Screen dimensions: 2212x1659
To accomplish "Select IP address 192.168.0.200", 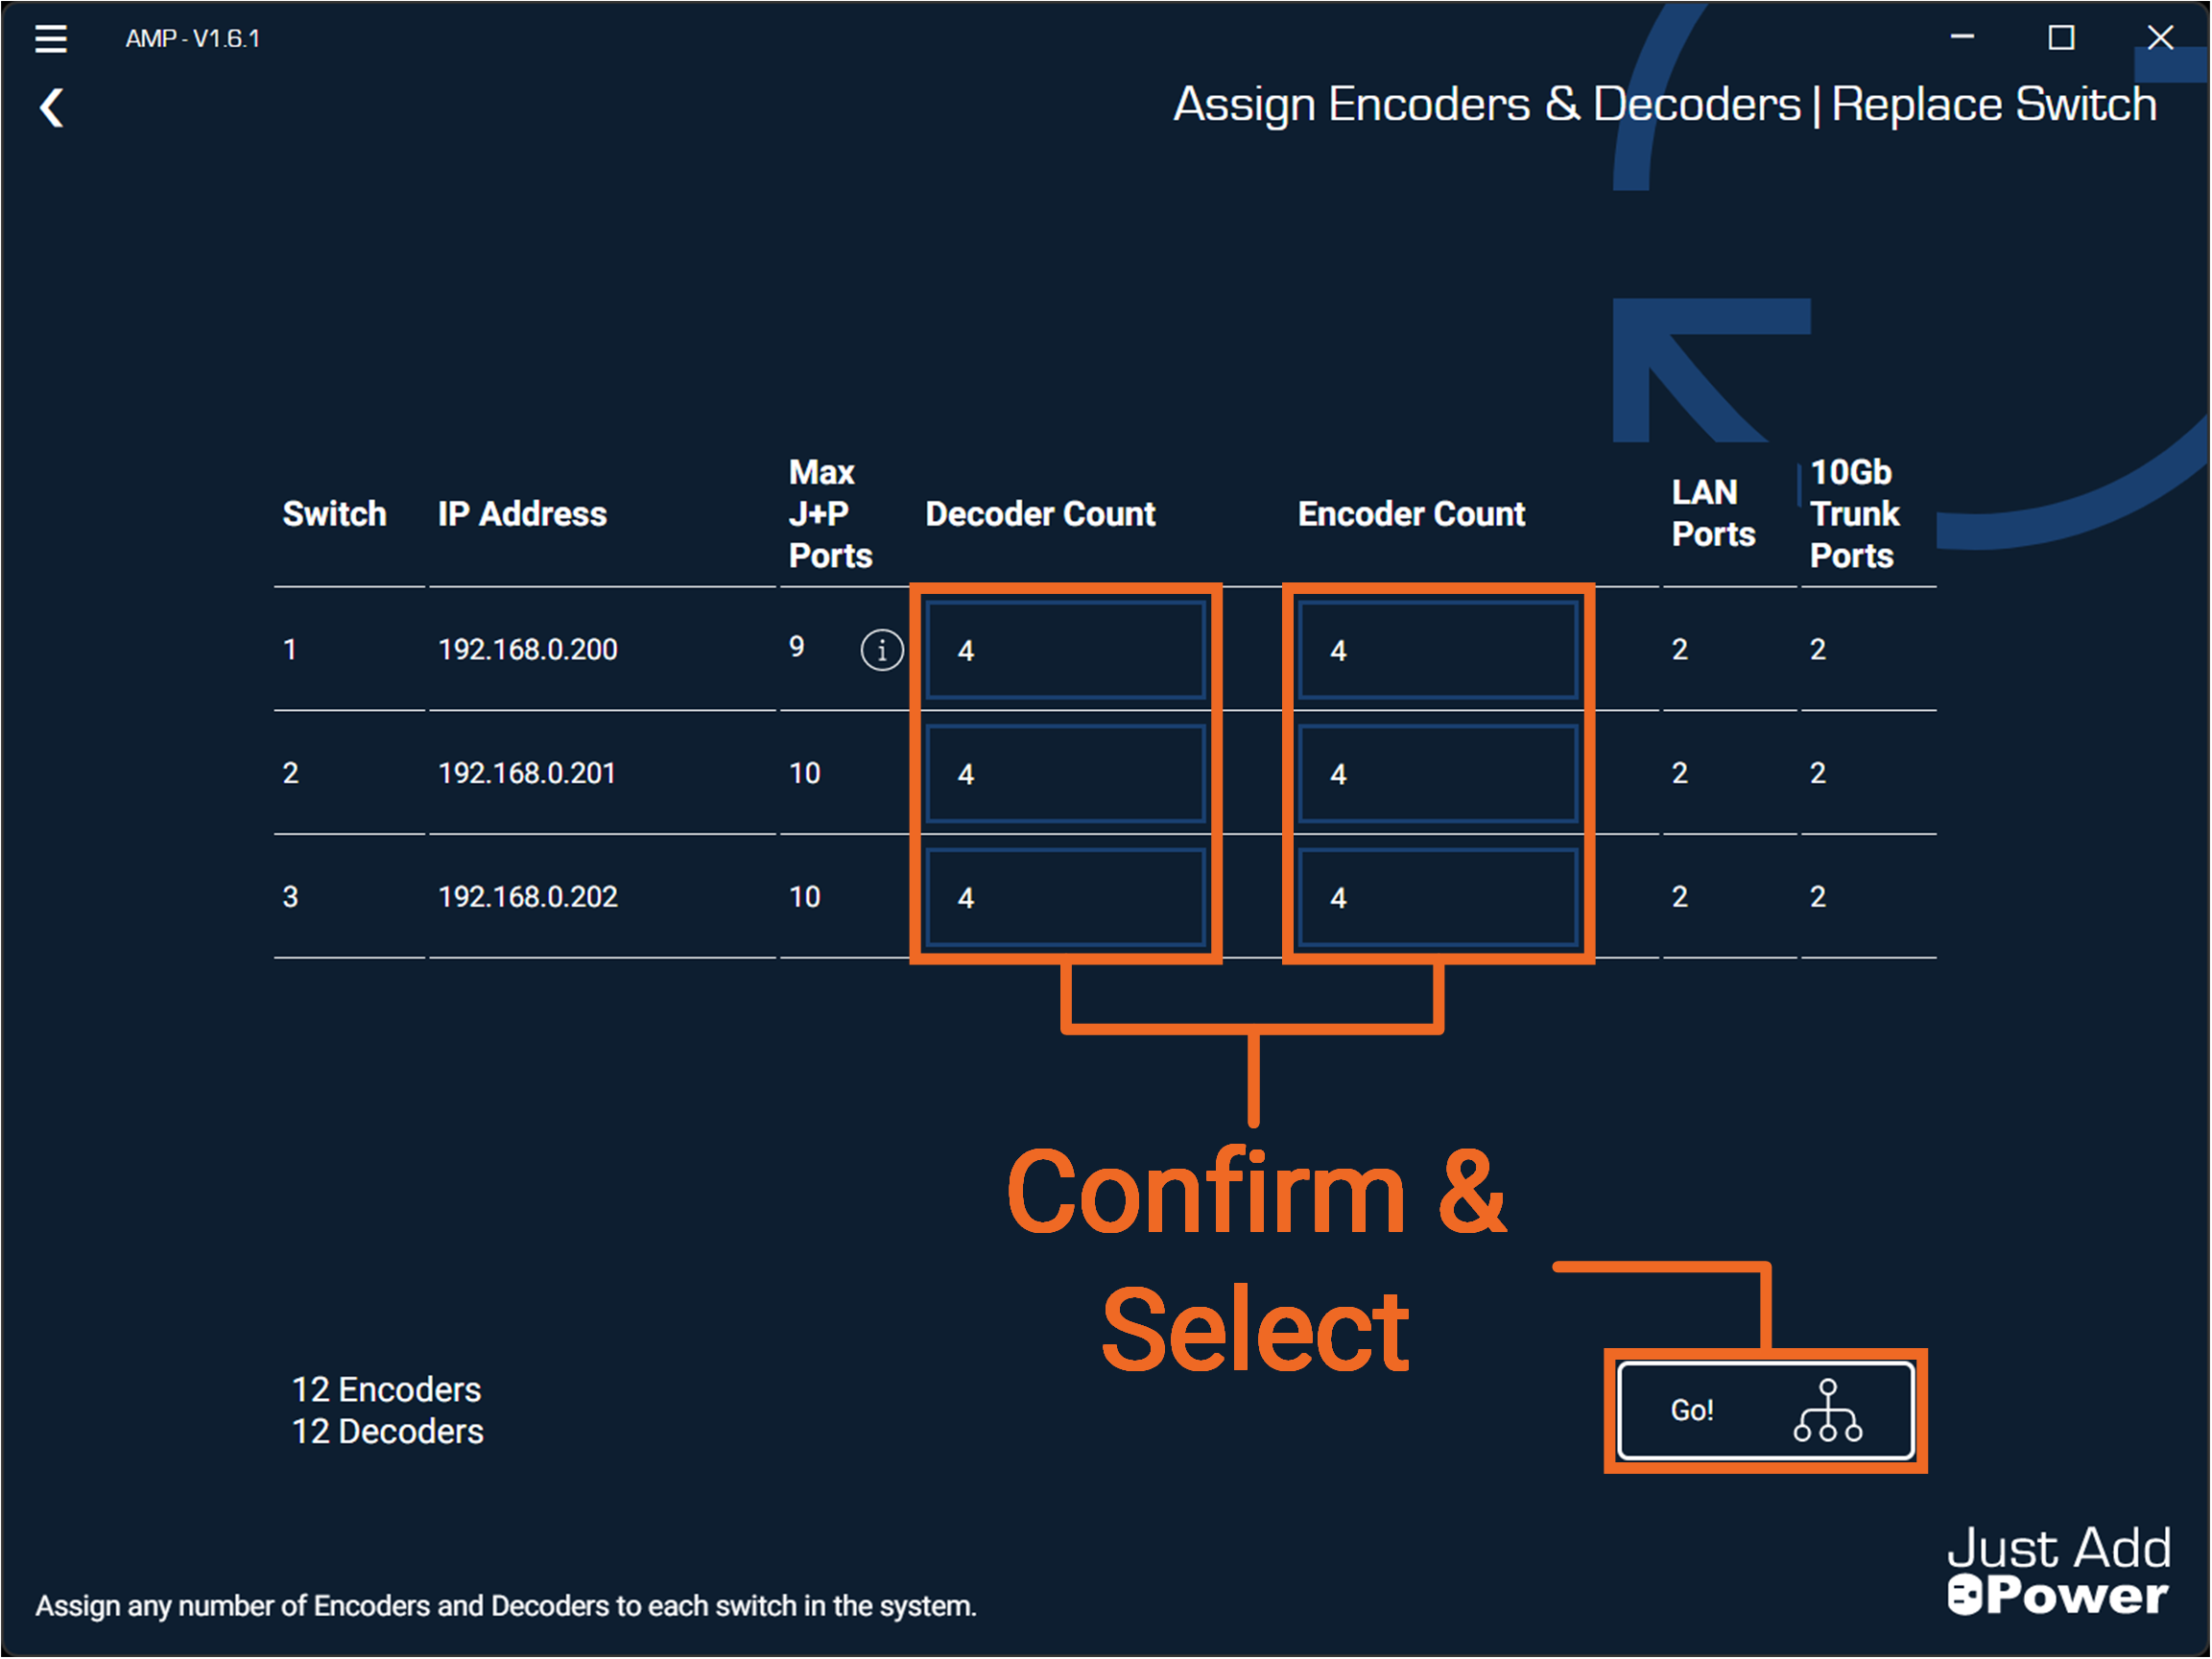I will point(527,650).
